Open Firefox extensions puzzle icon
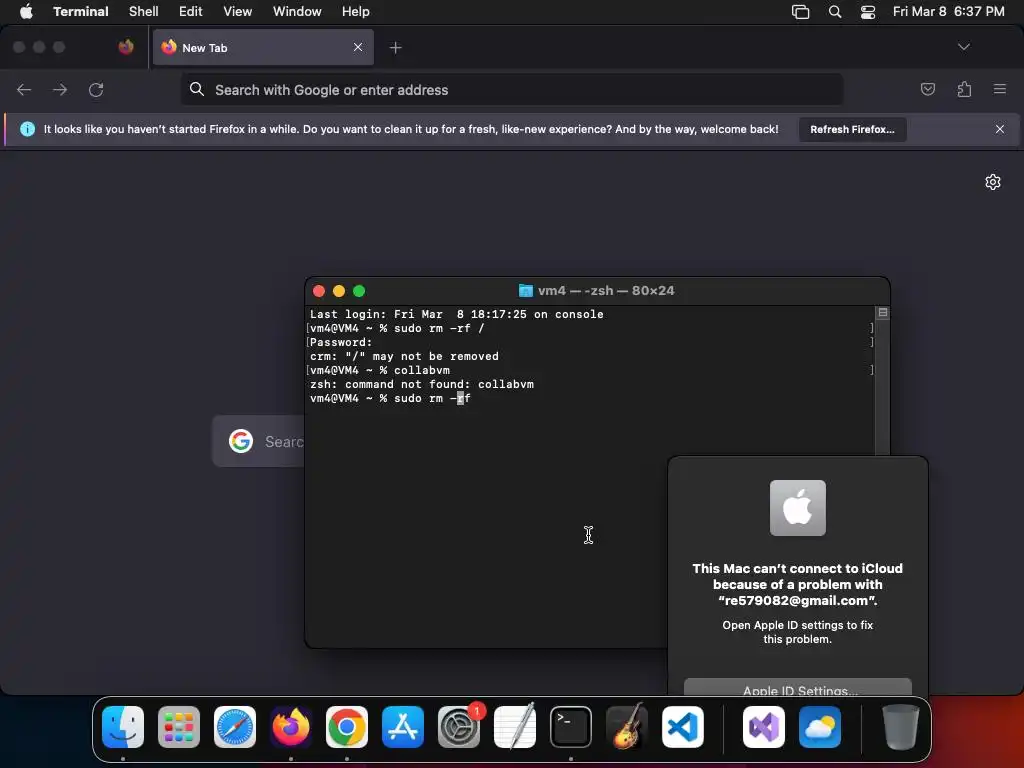The width and height of the screenshot is (1024, 768). pyautogui.click(x=964, y=89)
